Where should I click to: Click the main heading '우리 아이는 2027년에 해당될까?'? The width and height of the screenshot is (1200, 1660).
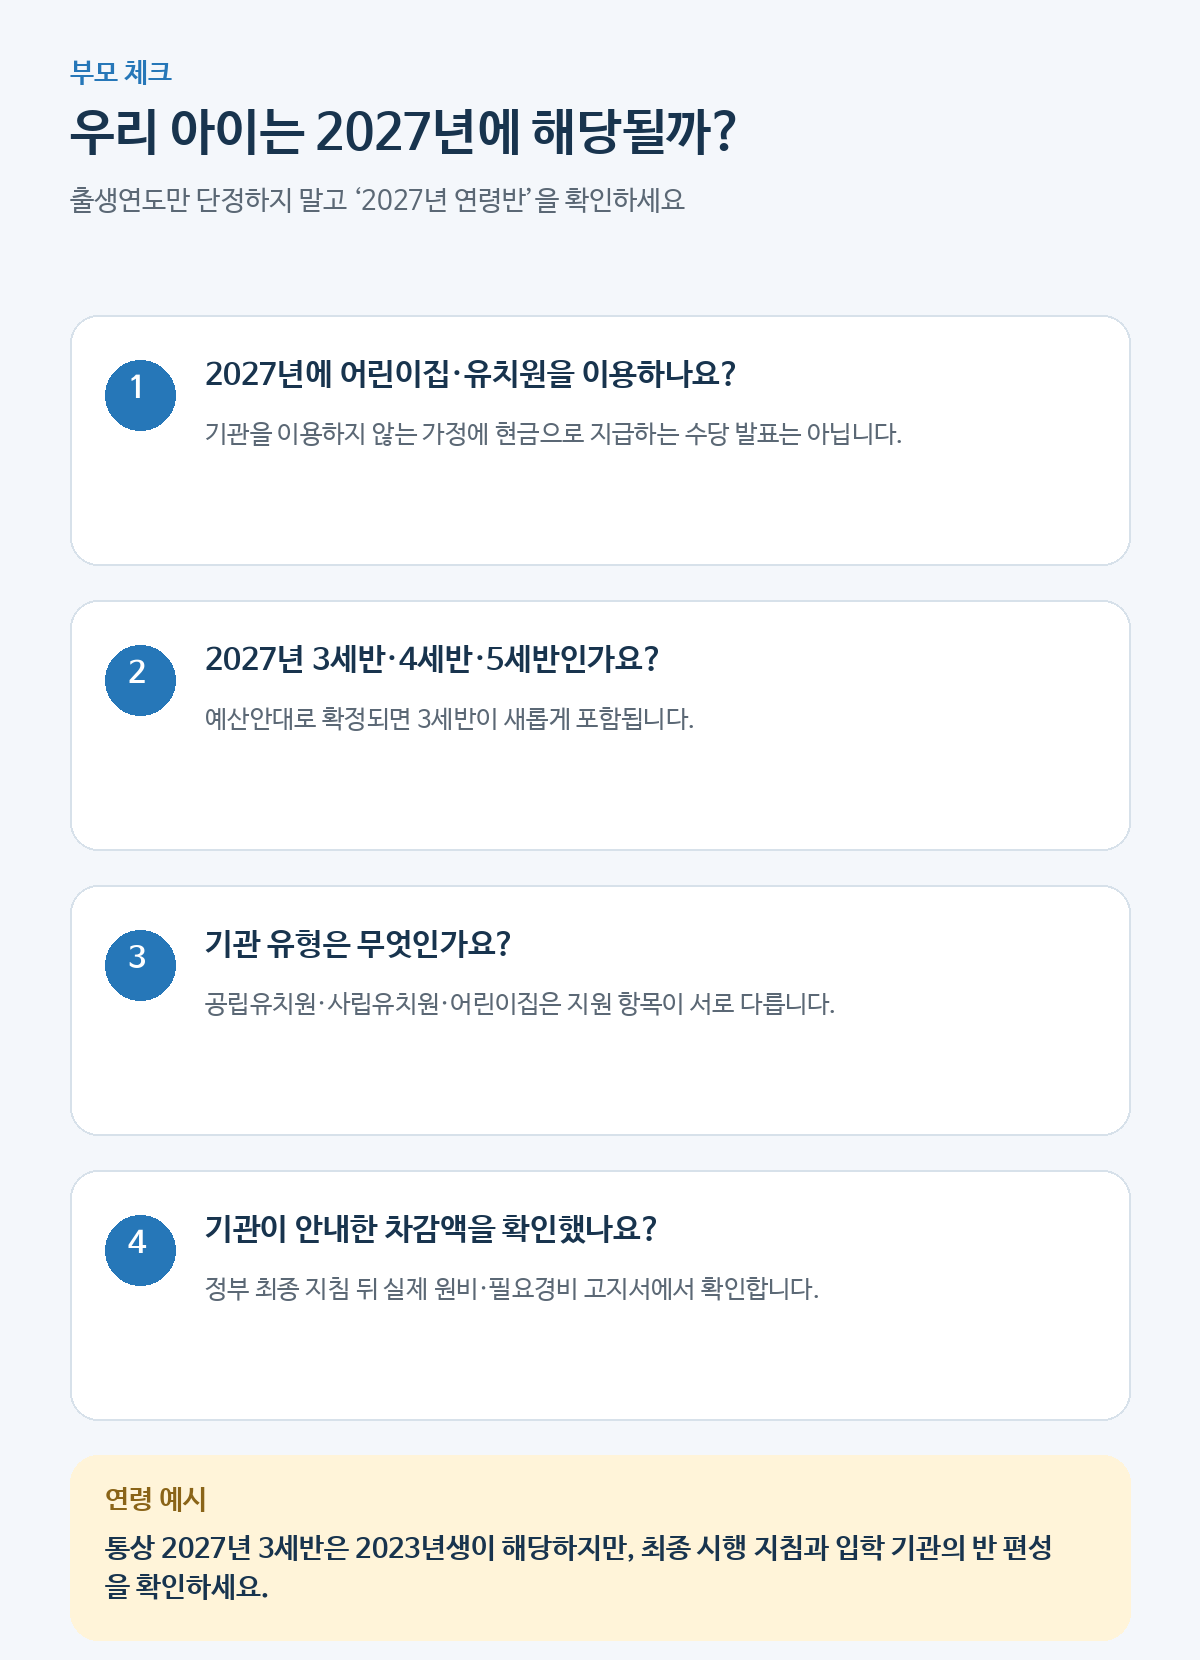click(403, 131)
